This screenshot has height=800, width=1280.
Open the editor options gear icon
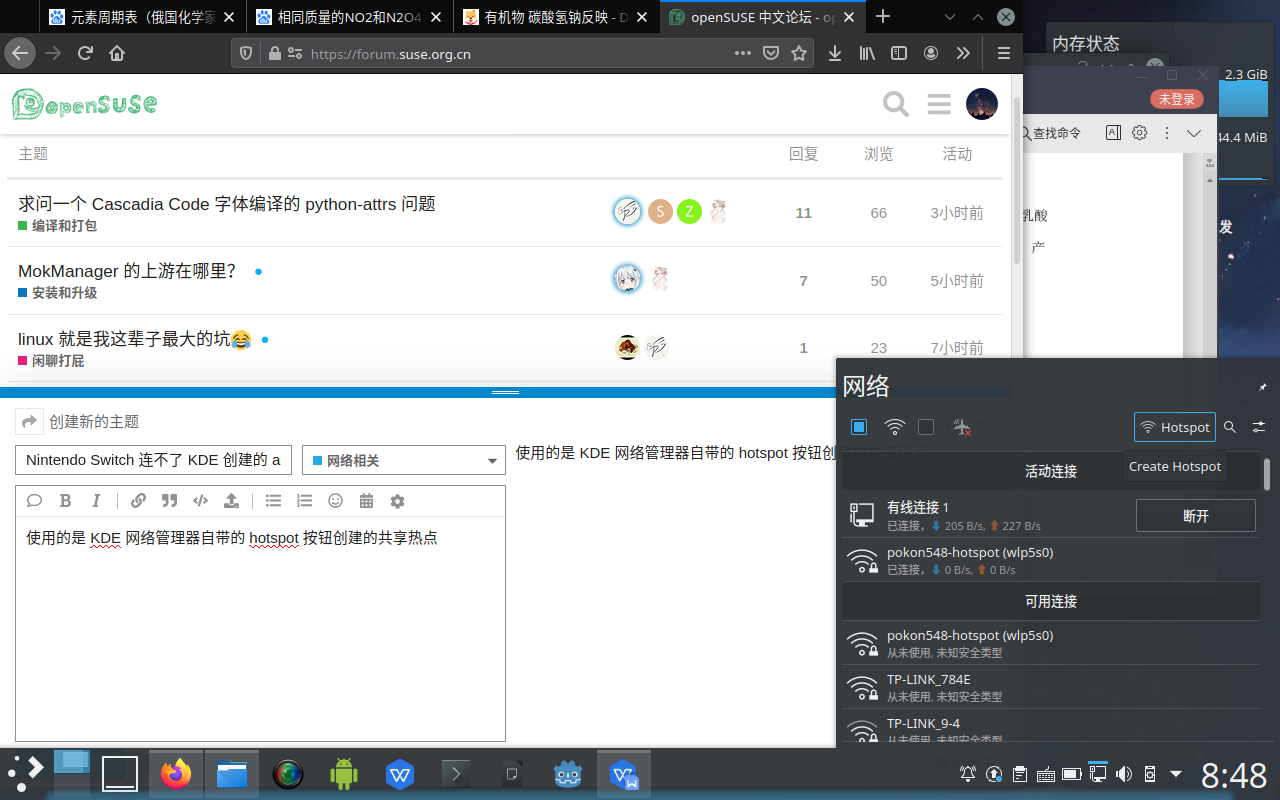click(x=397, y=500)
